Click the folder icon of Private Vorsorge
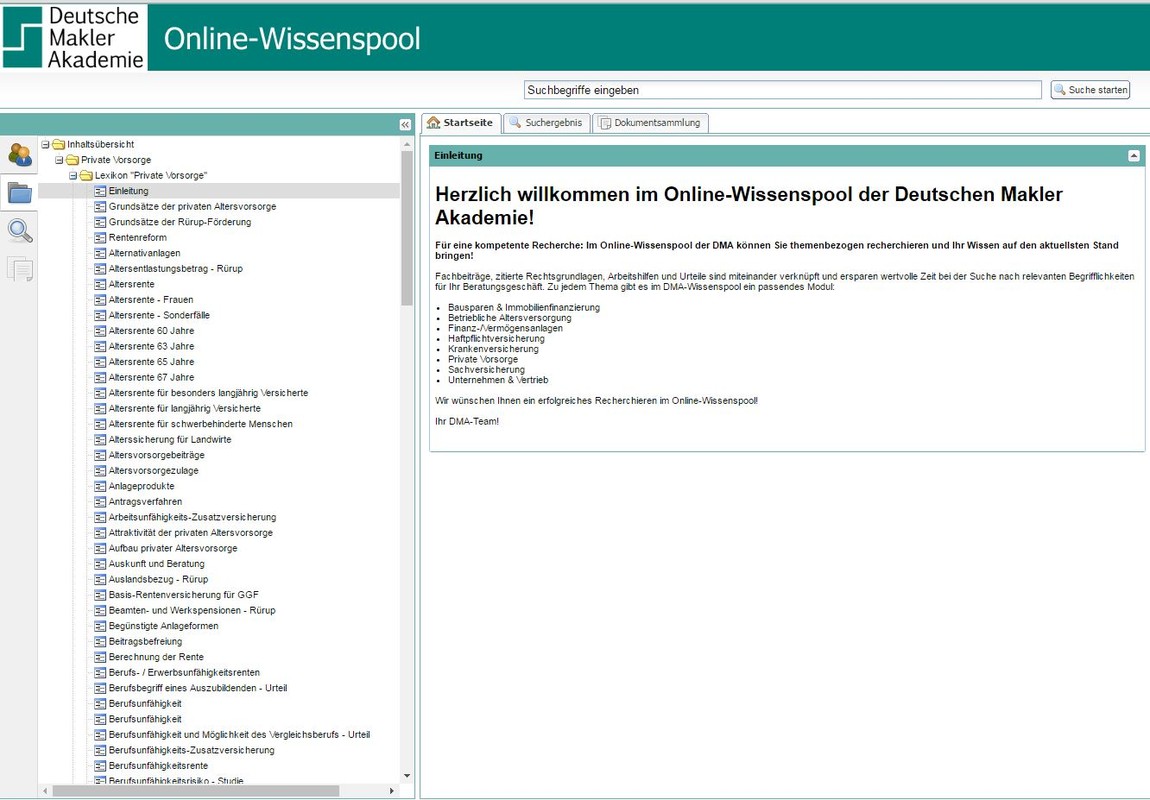The height and width of the screenshot is (800, 1150). coord(72,160)
